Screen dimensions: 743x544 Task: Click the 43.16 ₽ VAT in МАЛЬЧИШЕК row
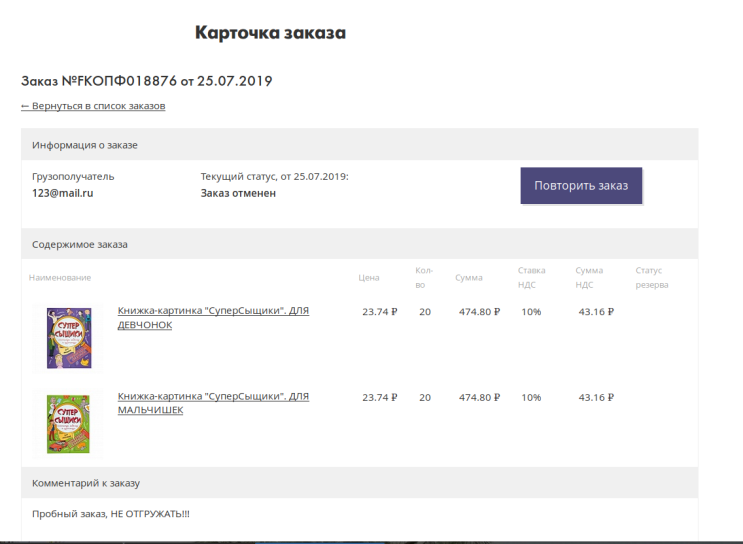click(596, 398)
